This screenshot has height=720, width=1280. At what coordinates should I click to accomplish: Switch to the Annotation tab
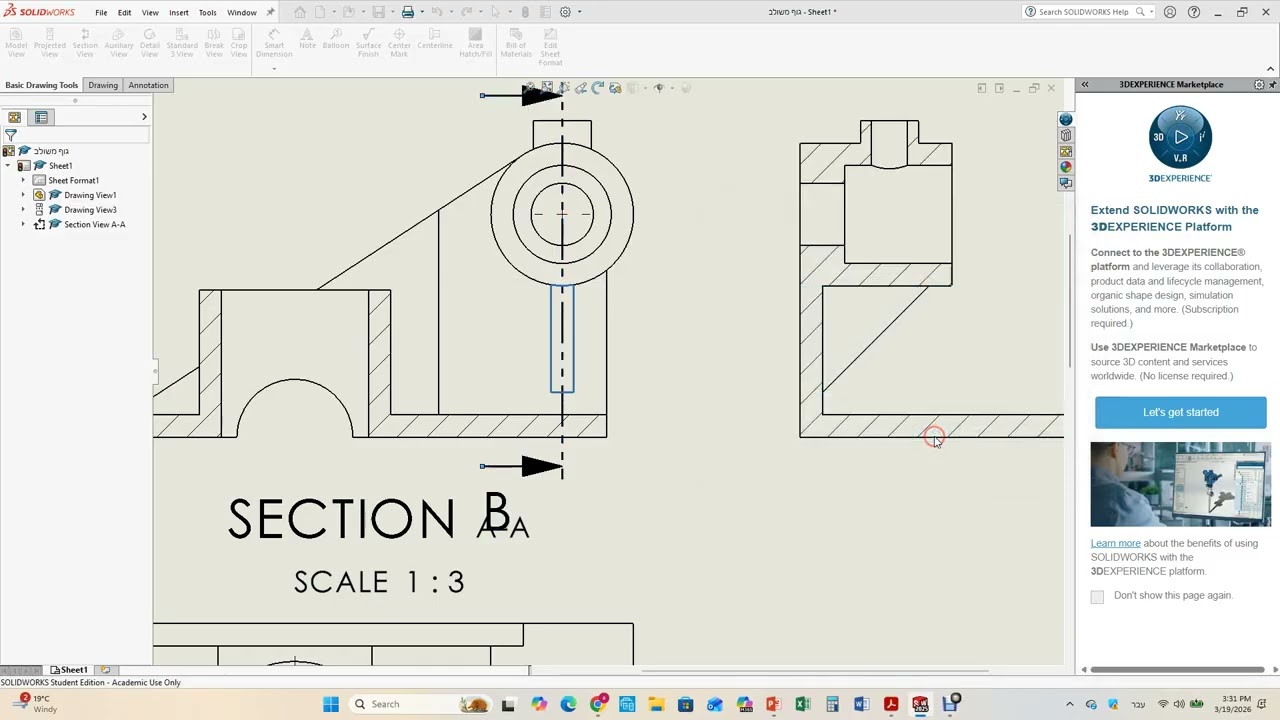coord(148,85)
